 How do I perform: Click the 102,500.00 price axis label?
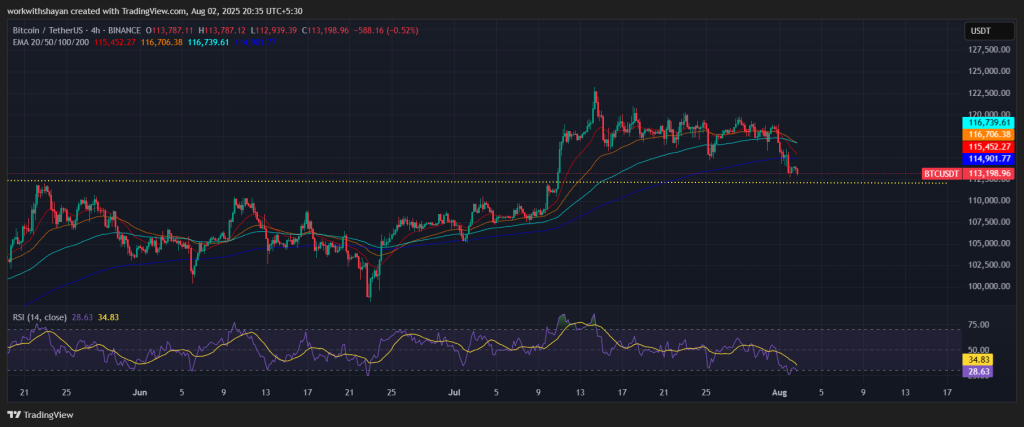click(988, 265)
